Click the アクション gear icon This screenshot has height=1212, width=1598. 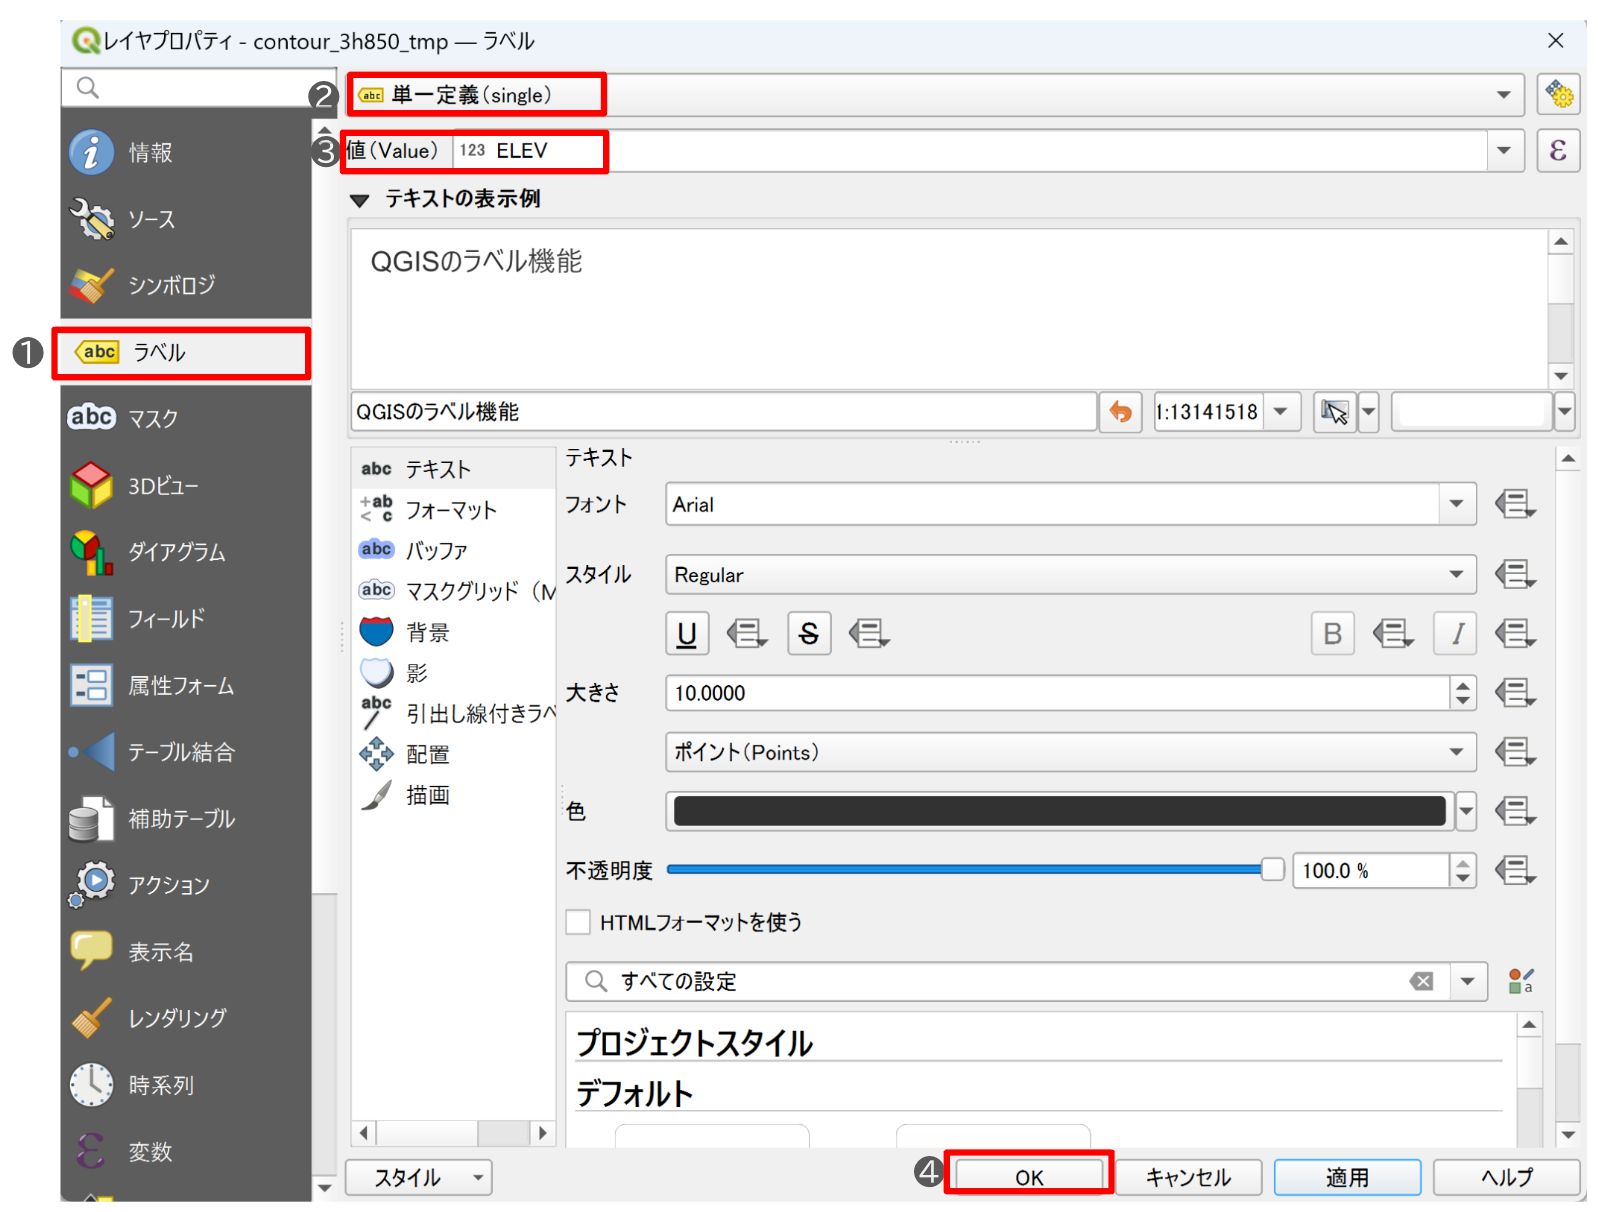pos(91,885)
